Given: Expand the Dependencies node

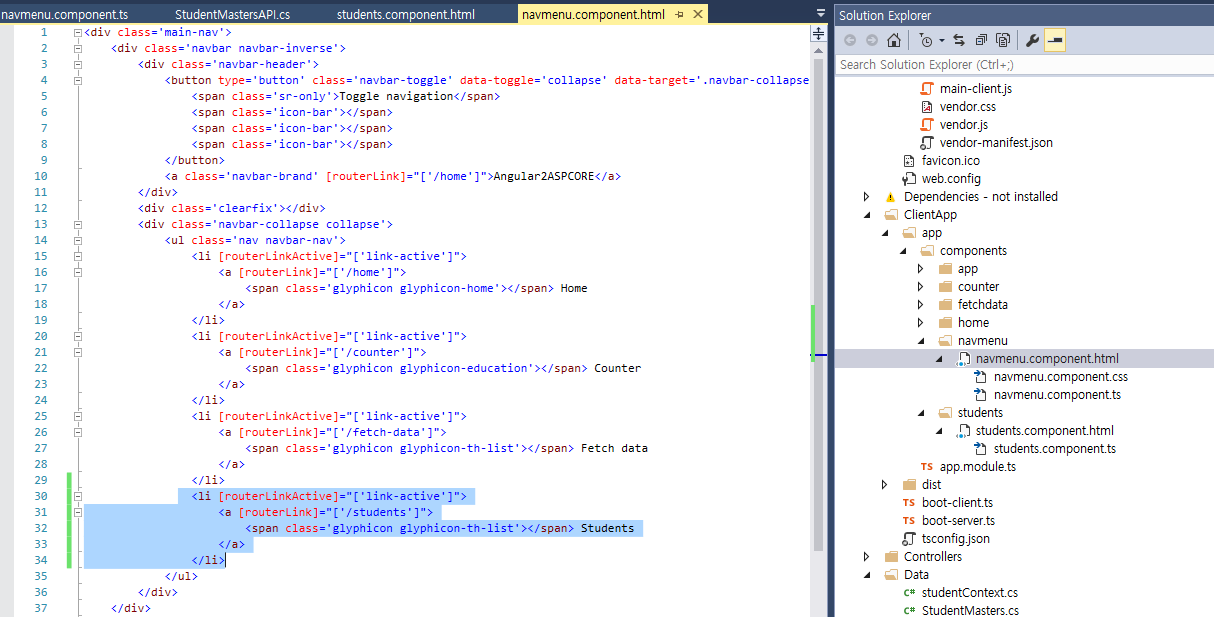Looking at the screenshot, I should point(866,197).
